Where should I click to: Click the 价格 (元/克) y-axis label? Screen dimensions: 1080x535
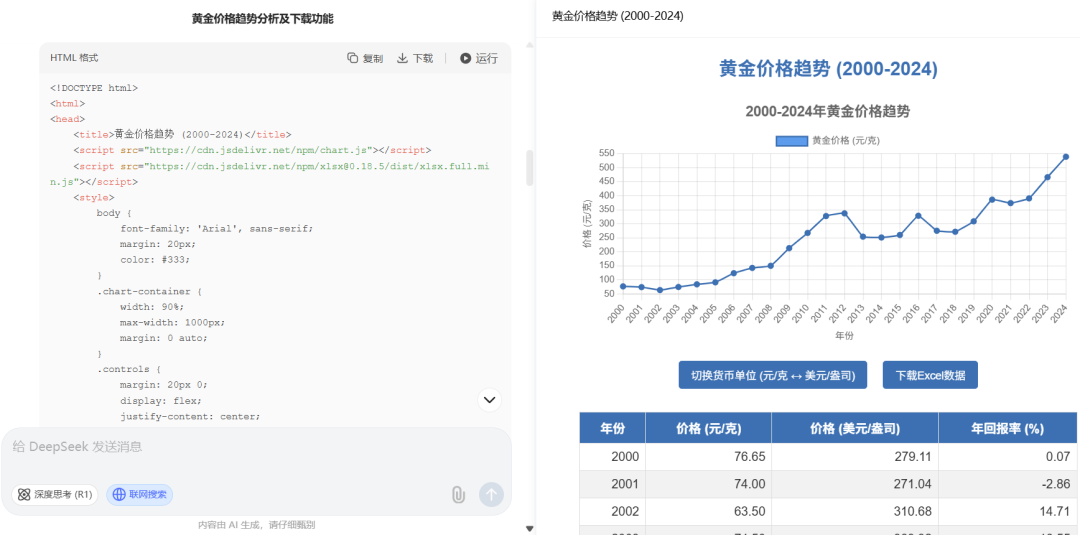click(x=587, y=223)
